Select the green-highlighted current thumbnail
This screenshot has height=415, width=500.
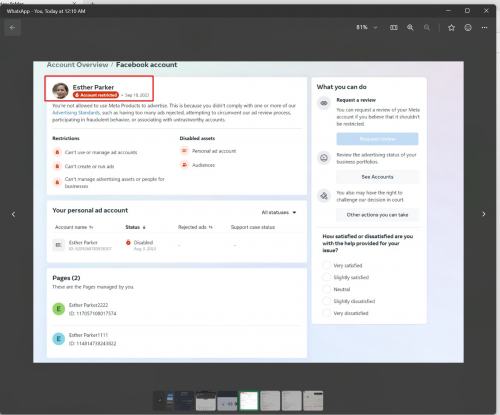point(249,401)
